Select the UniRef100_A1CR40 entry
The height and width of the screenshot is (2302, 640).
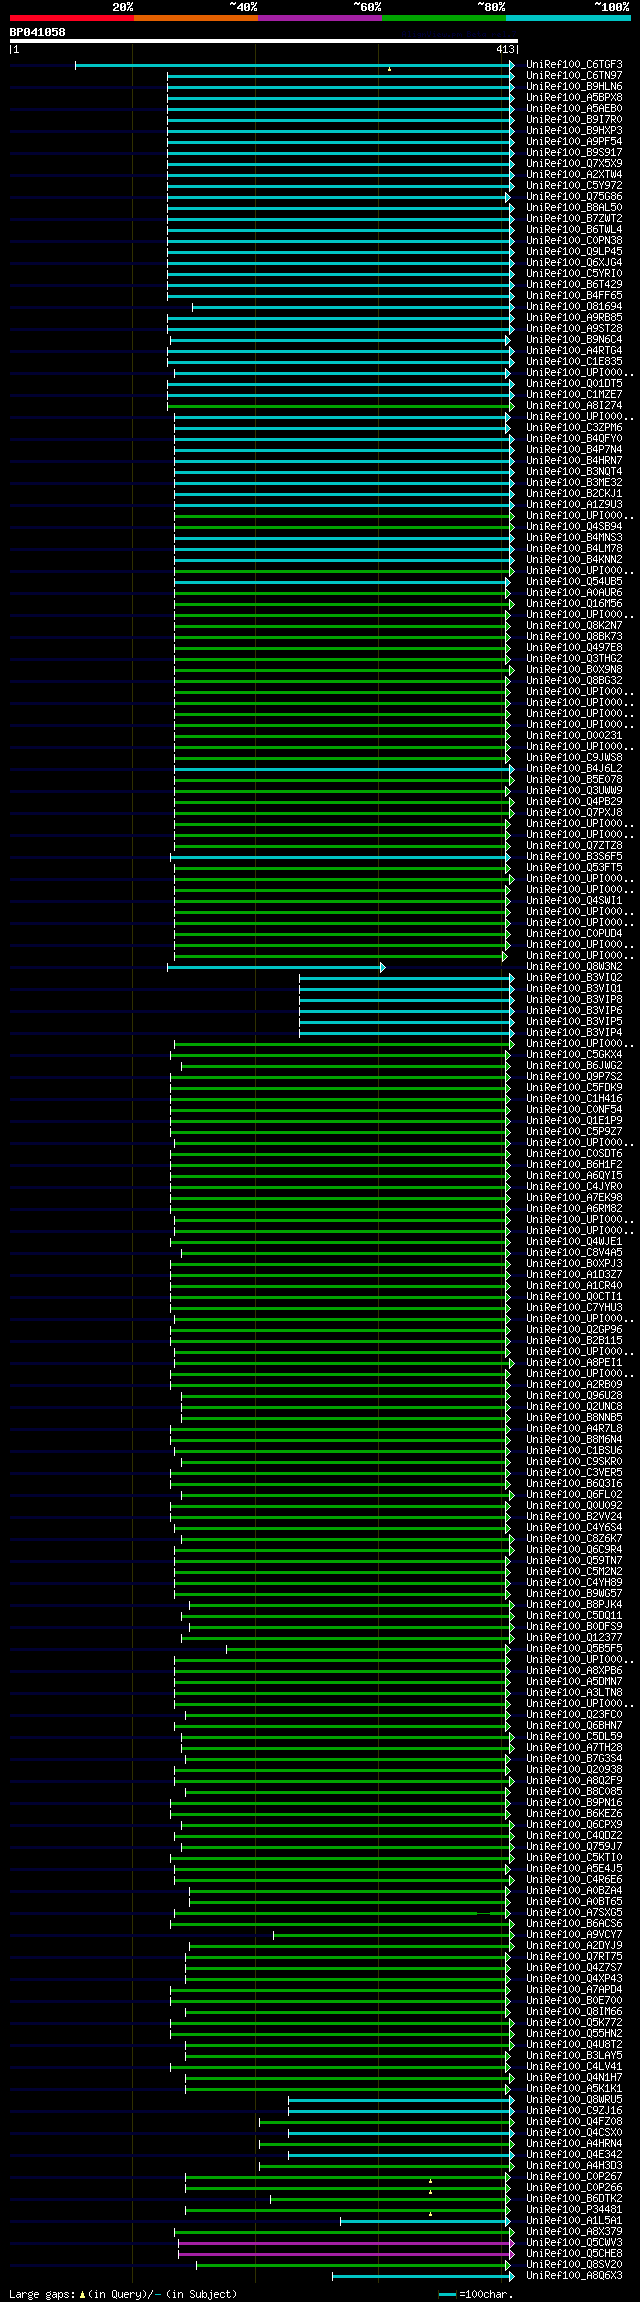click(x=574, y=1286)
